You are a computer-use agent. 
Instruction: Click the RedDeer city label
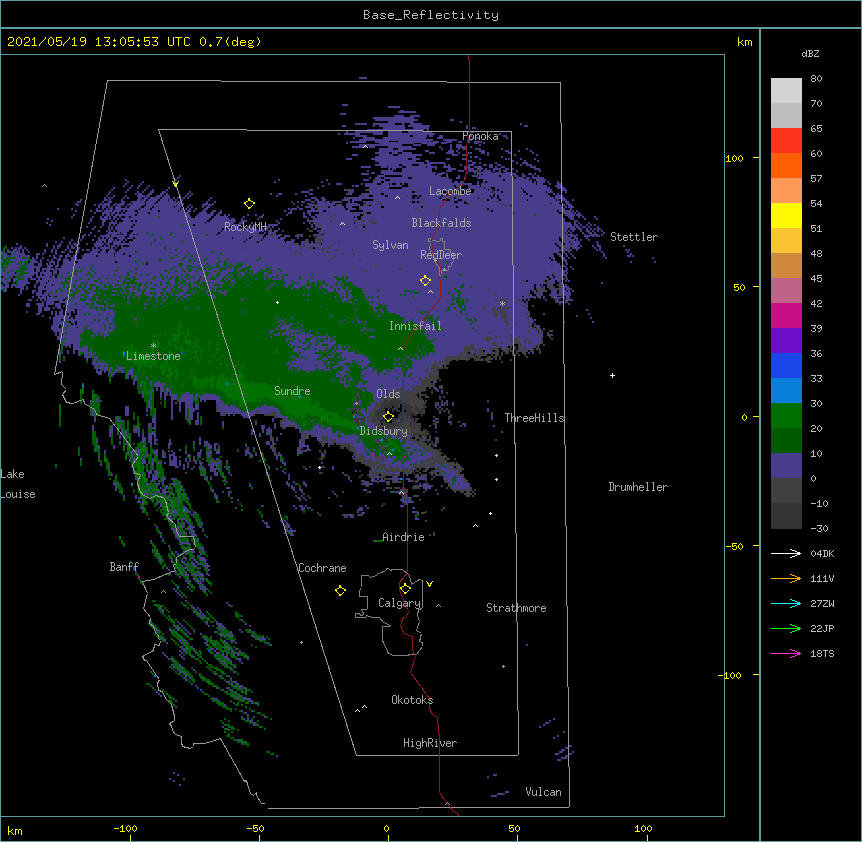441,255
